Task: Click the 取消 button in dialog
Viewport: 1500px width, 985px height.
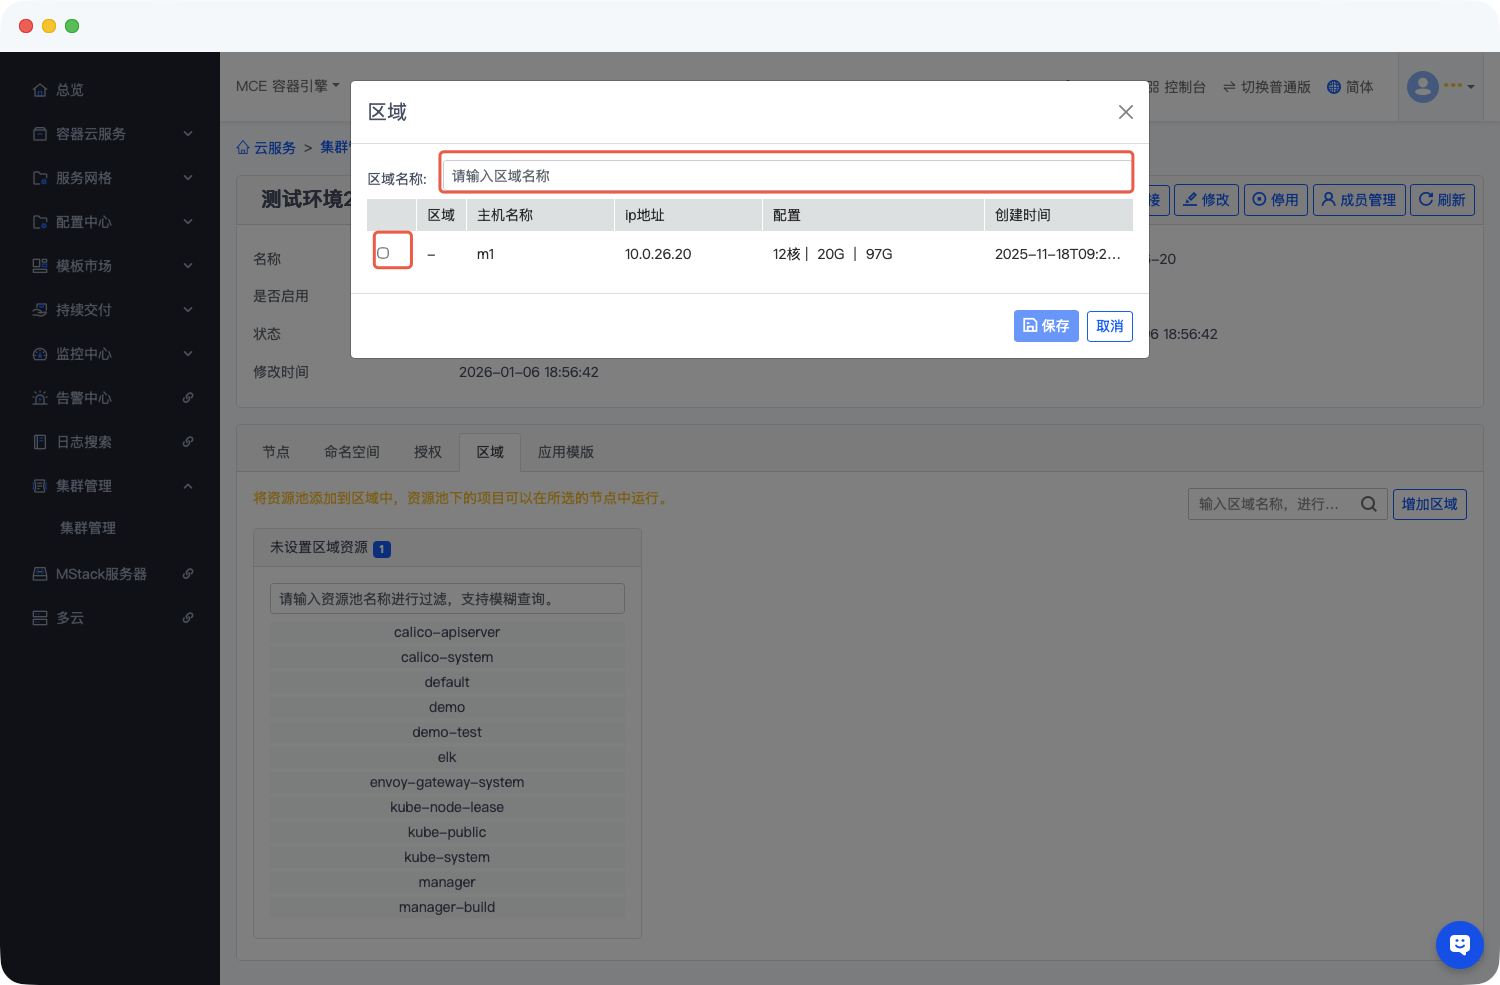Action: [x=1109, y=326]
